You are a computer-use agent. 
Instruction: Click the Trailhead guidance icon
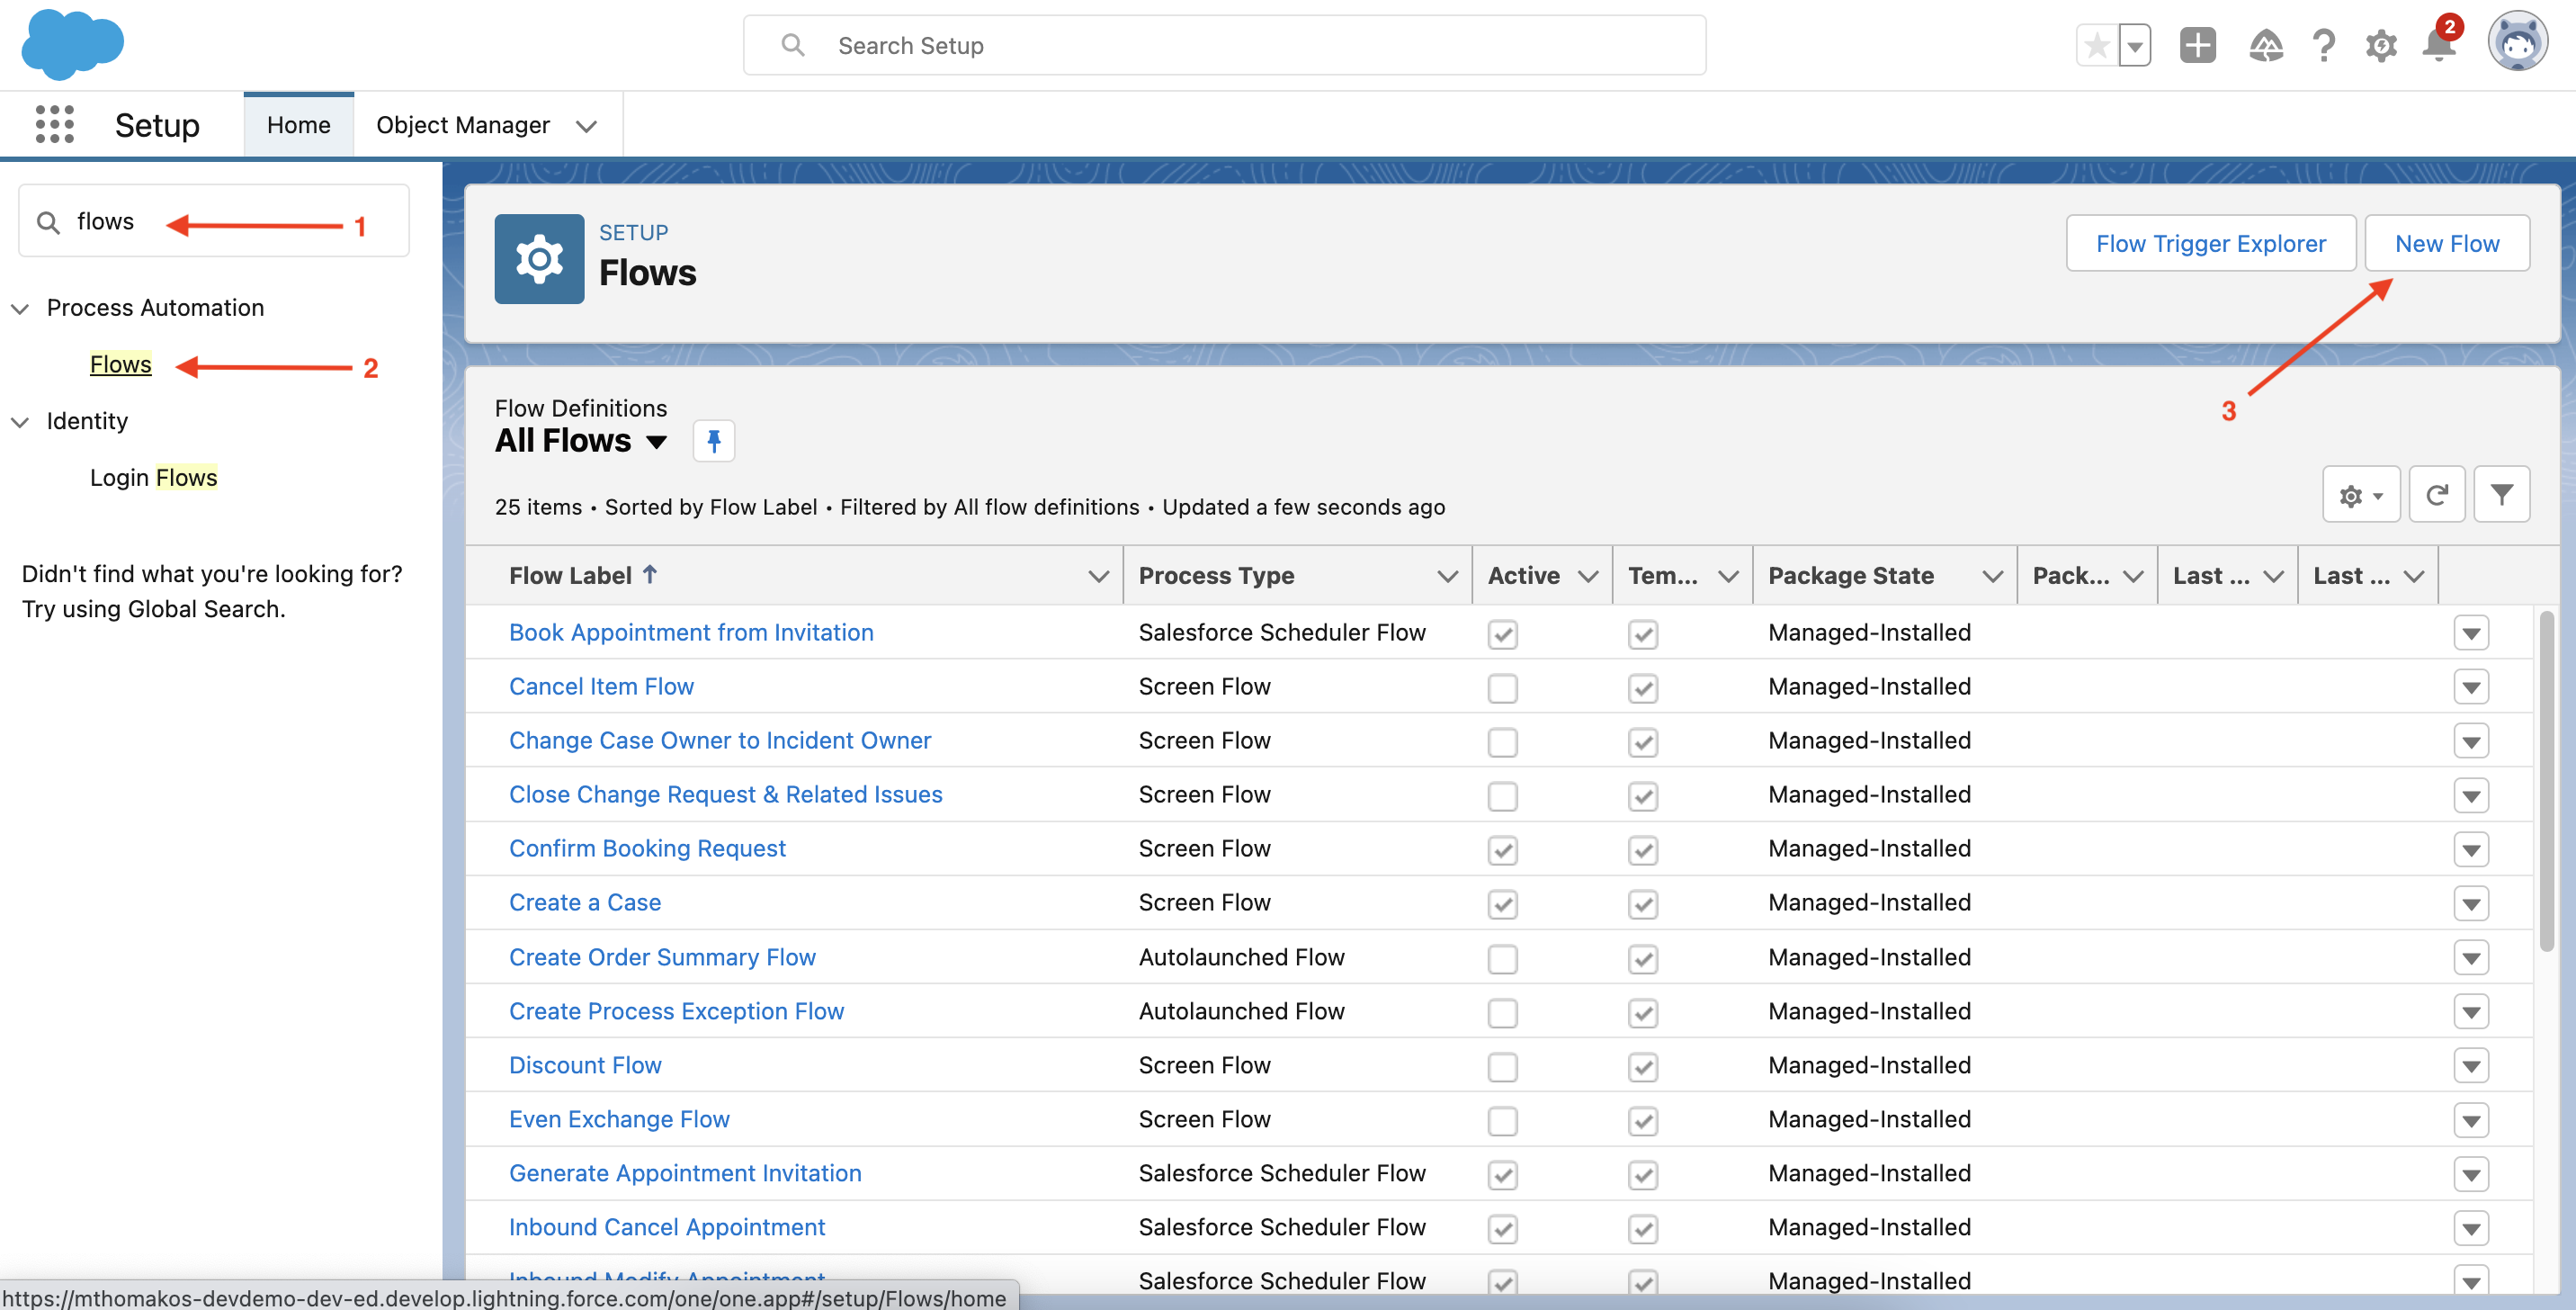[2265, 45]
